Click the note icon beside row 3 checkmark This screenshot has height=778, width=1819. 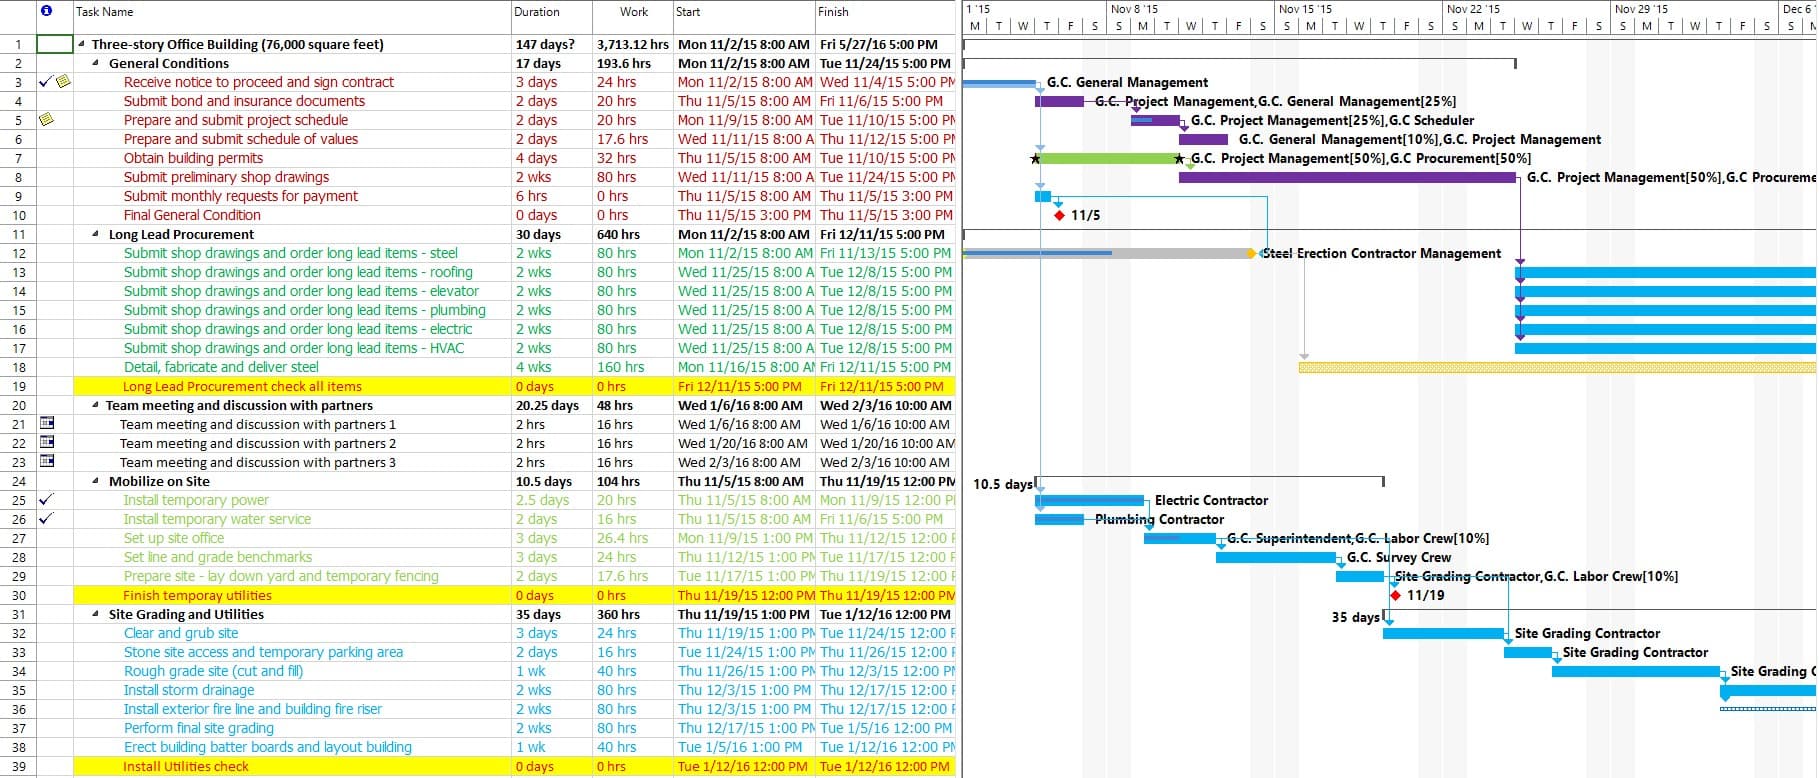pyautogui.click(x=63, y=82)
